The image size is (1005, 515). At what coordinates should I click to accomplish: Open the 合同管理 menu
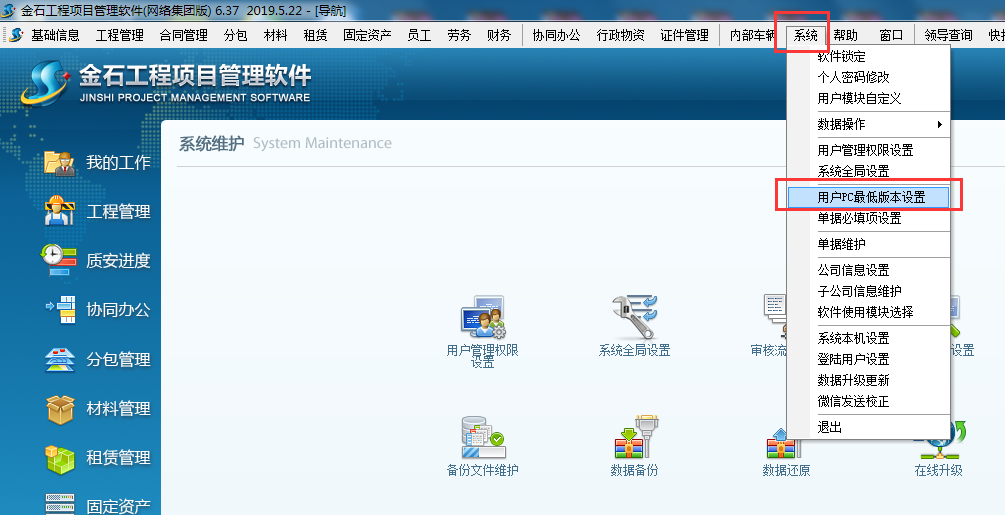point(183,35)
